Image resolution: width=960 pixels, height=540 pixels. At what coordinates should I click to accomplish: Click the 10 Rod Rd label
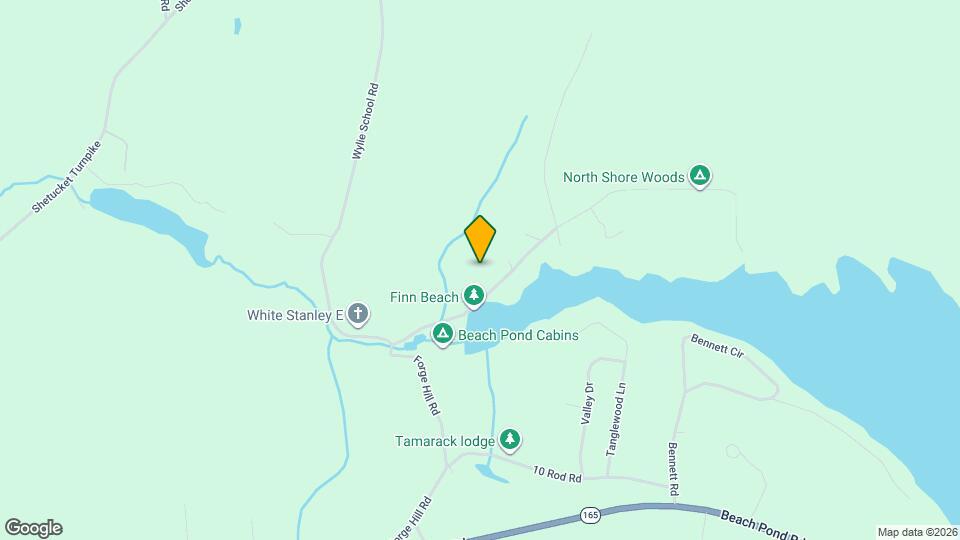point(557,474)
